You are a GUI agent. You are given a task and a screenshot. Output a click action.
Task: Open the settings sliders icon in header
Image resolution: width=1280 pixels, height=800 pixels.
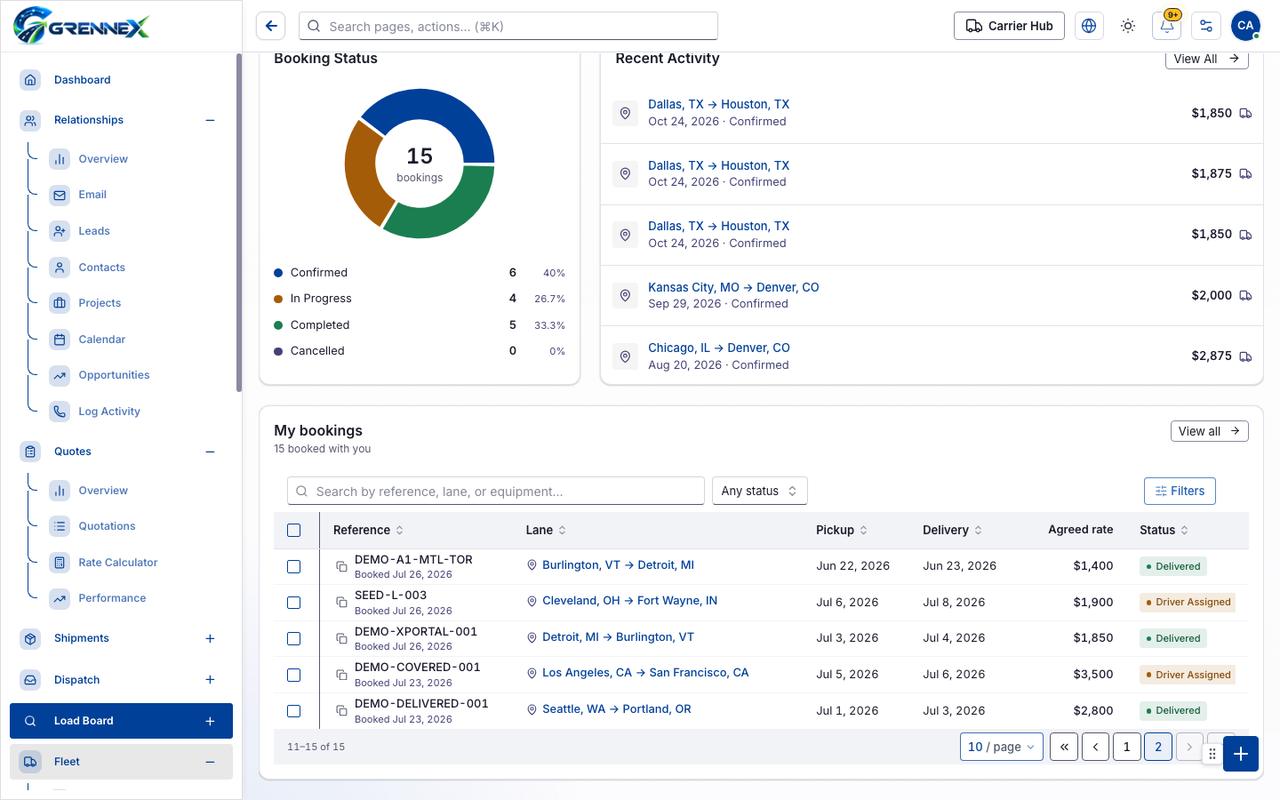pos(1206,26)
